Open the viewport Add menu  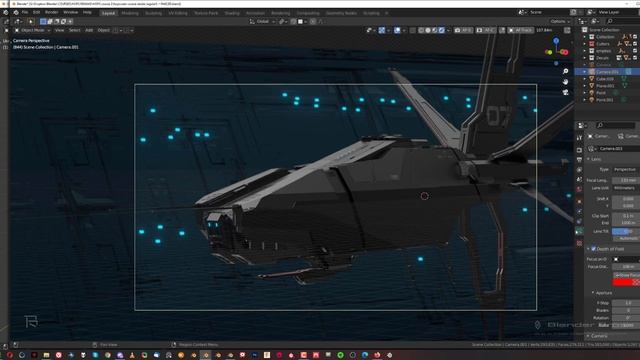click(89, 30)
